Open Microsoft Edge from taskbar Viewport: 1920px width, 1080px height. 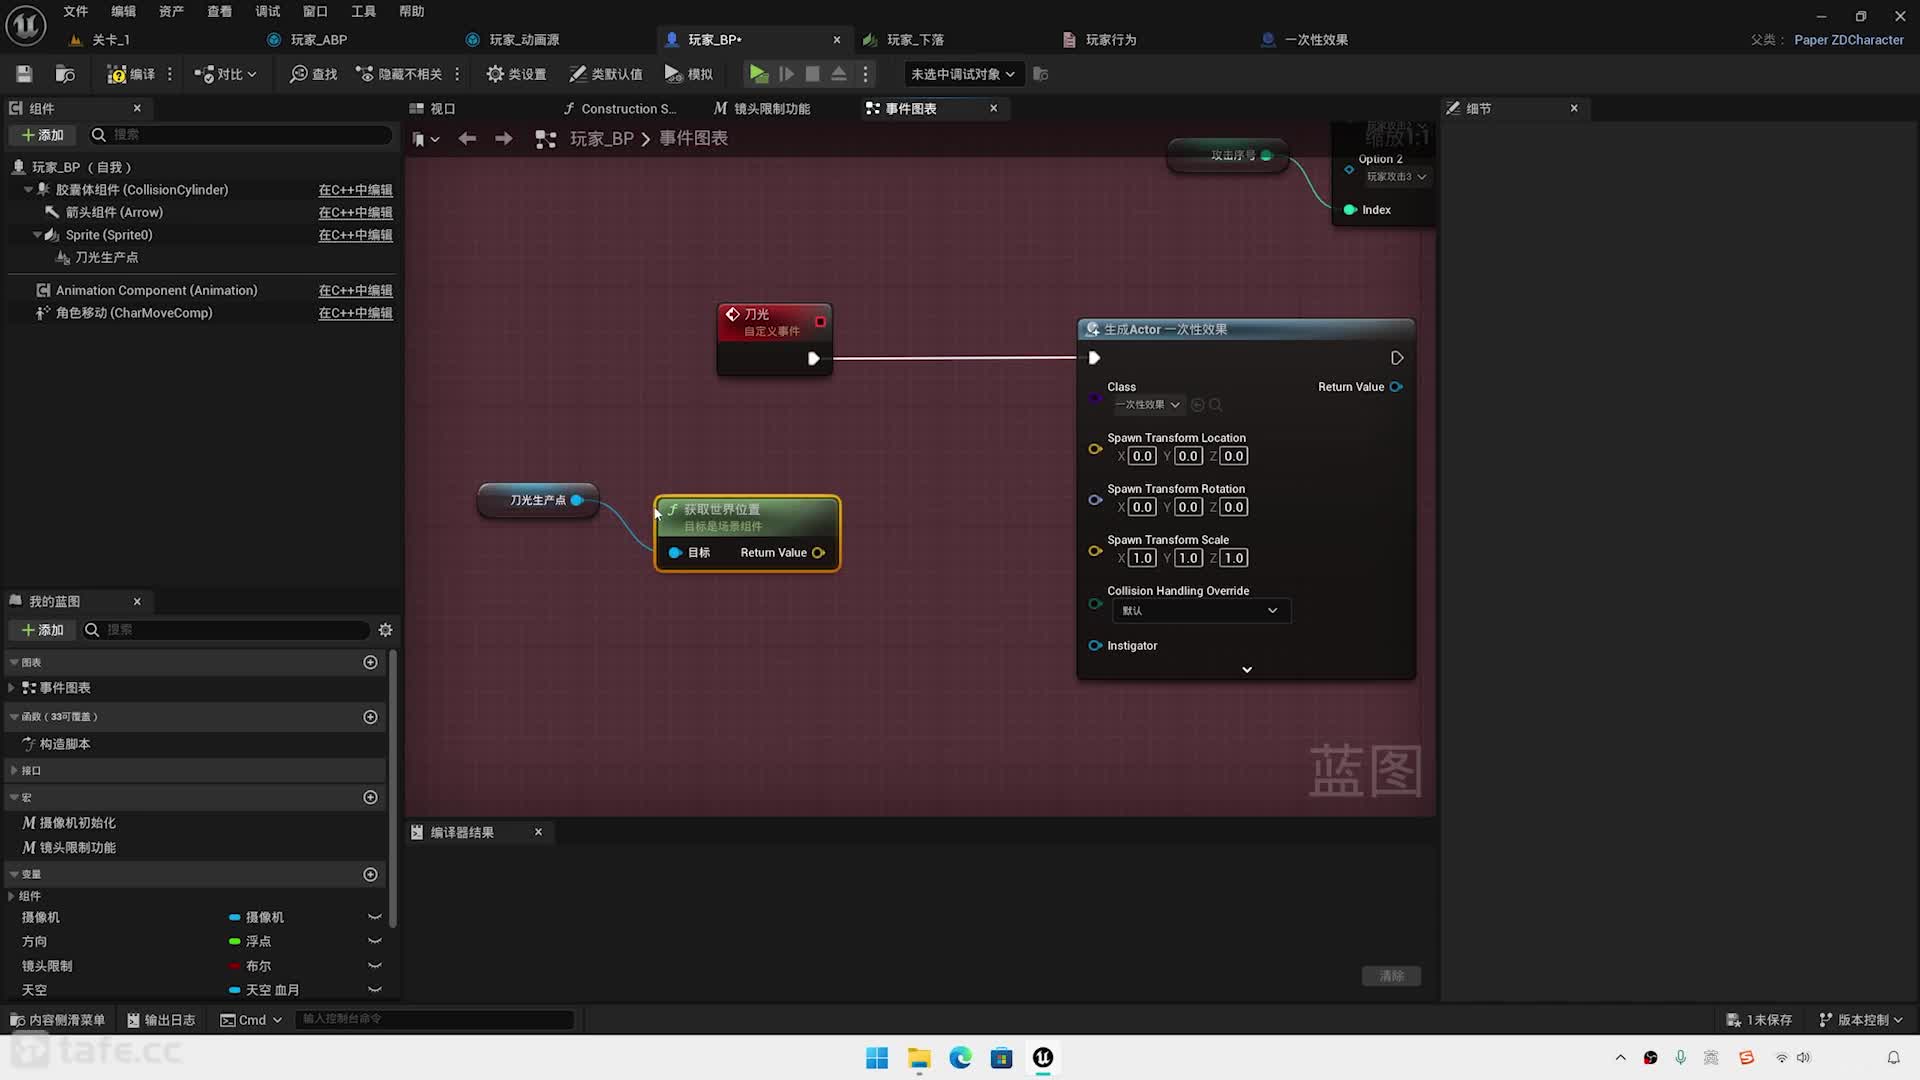960,1058
